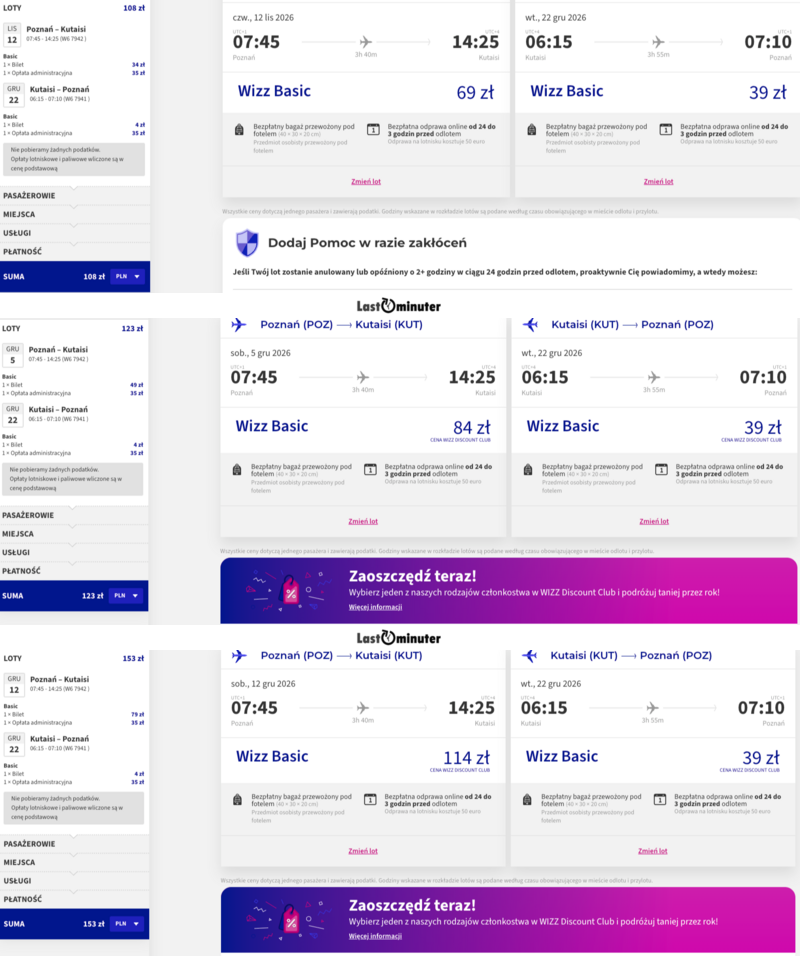Click Zmień lot under the 69 zł flight
The height and width of the screenshot is (956, 800).
point(366,182)
